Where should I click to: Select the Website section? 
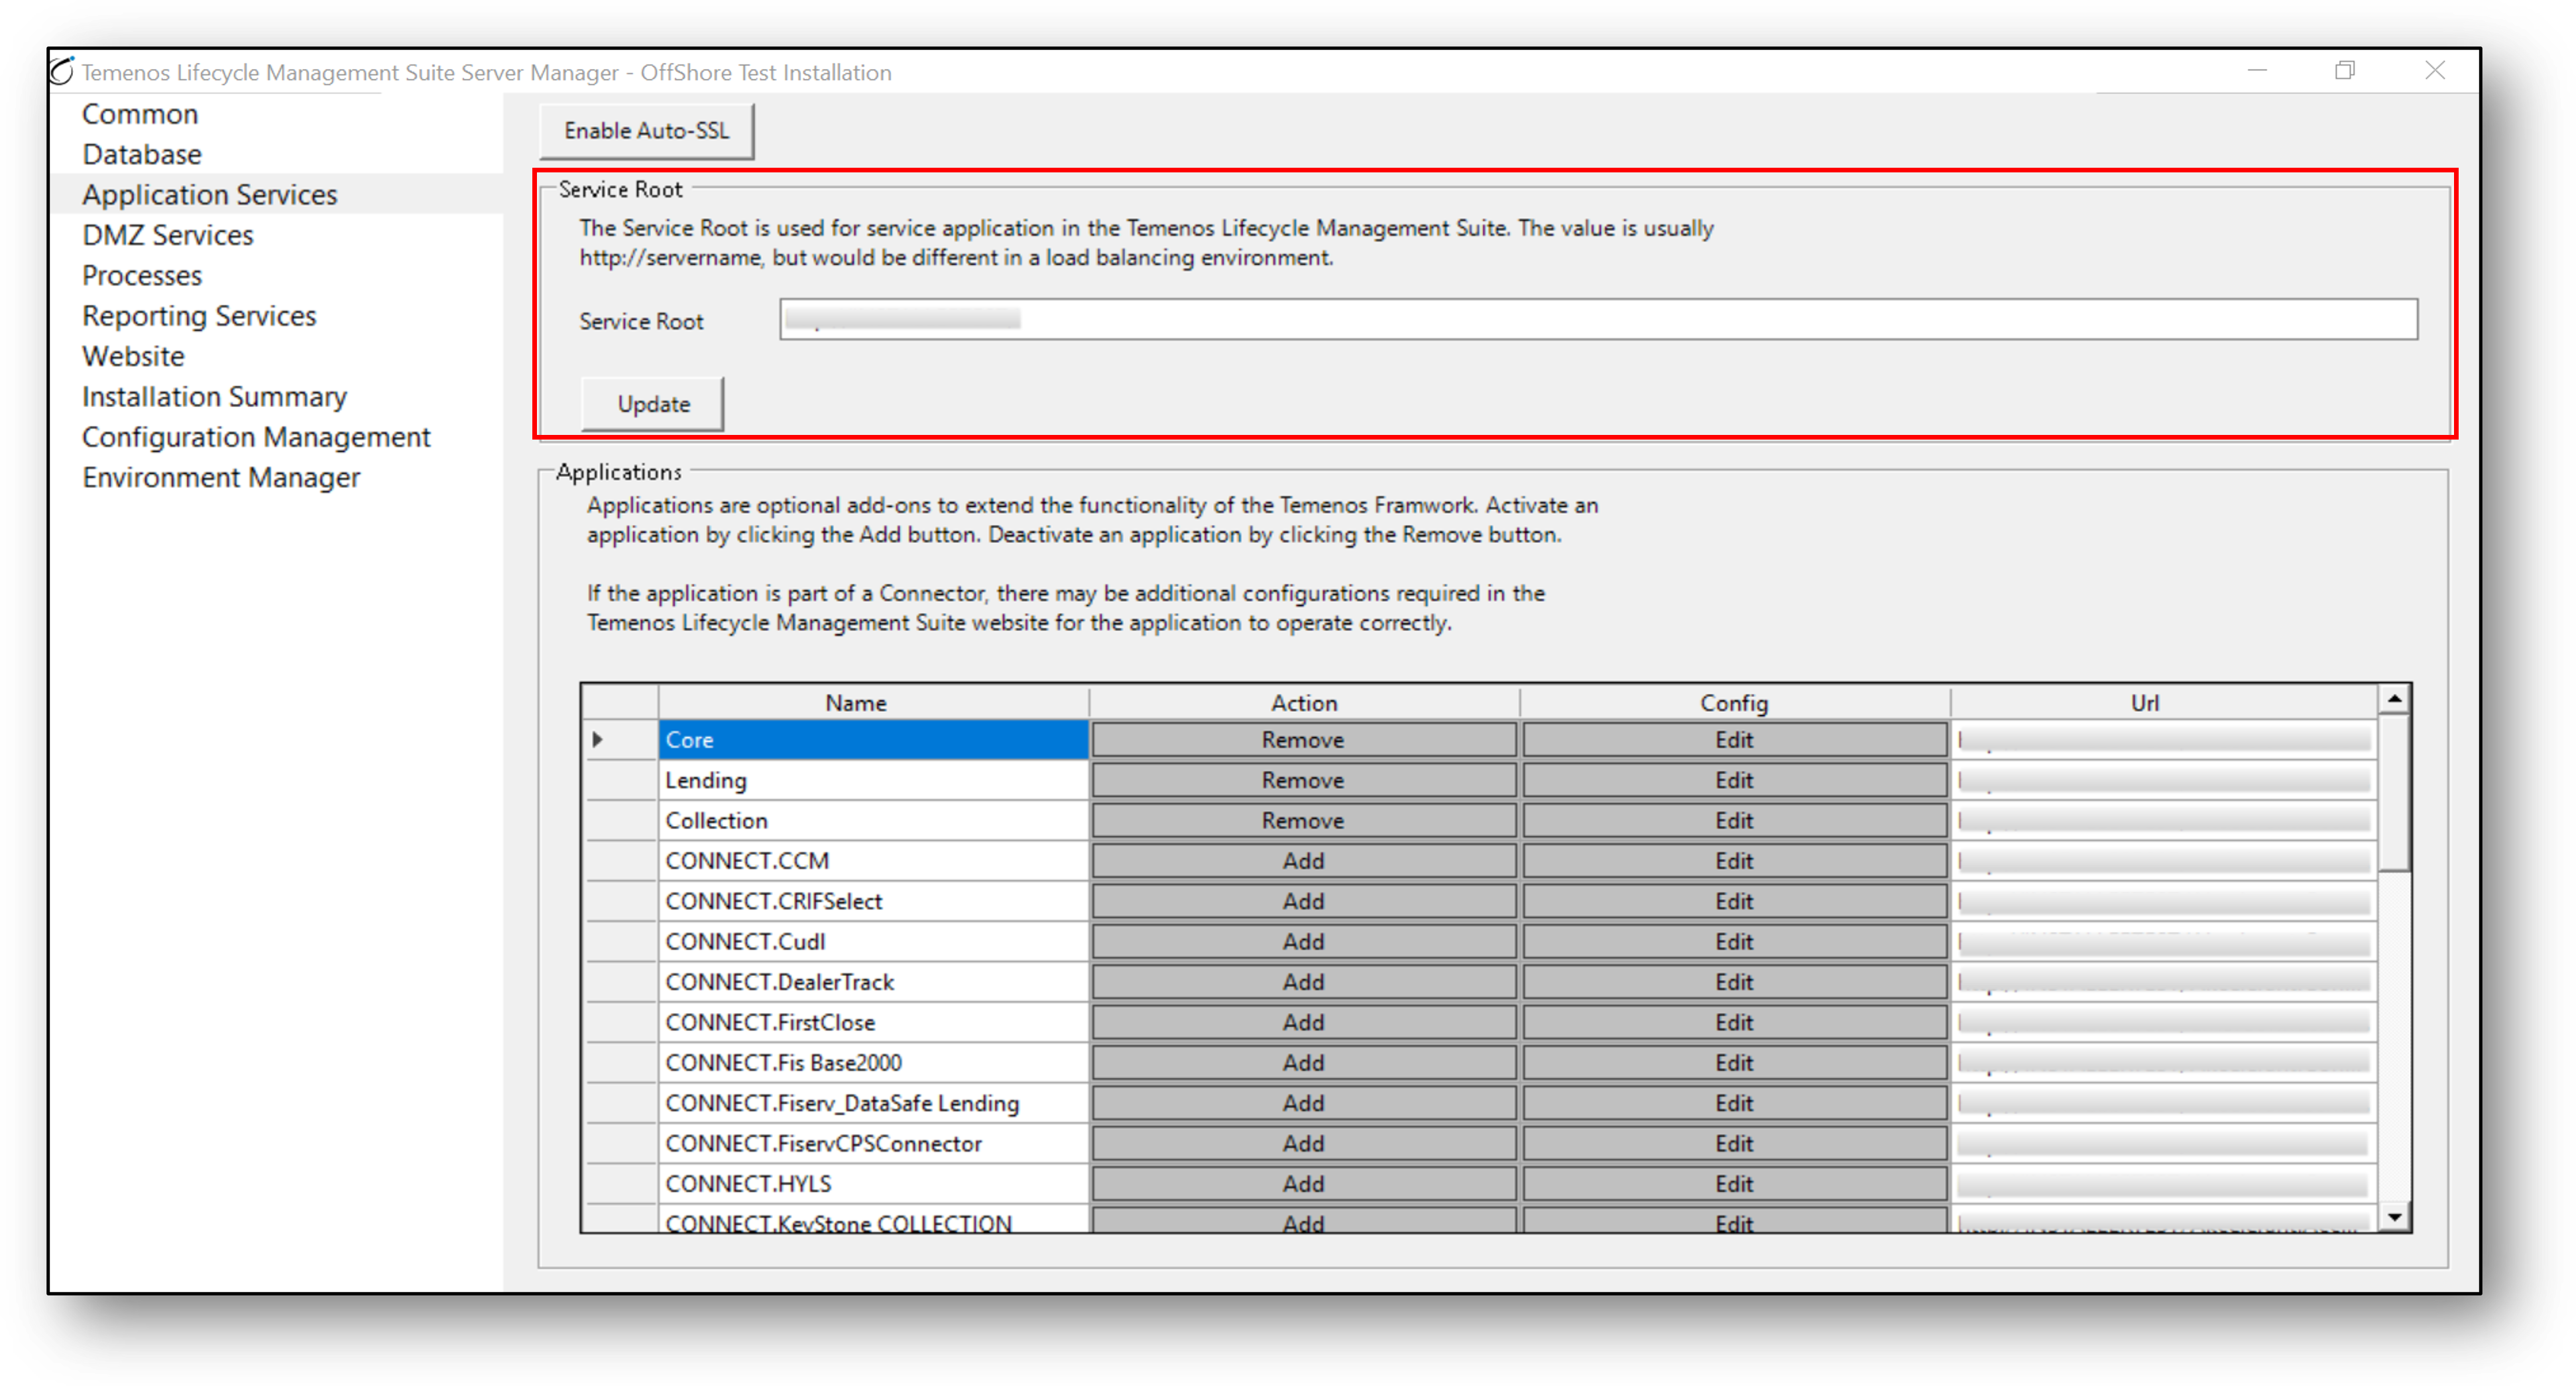(133, 356)
